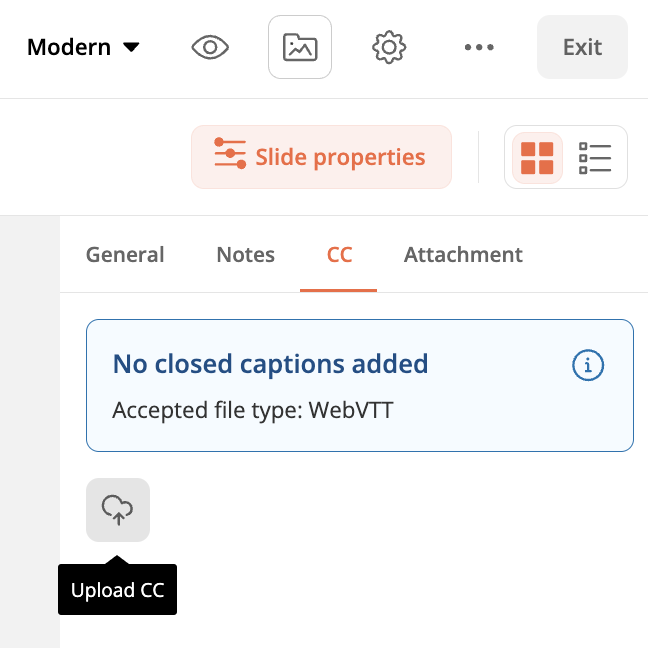The height and width of the screenshot is (648, 648).
Task: Select the Attachment tab
Action: pyautogui.click(x=463, y=255)
